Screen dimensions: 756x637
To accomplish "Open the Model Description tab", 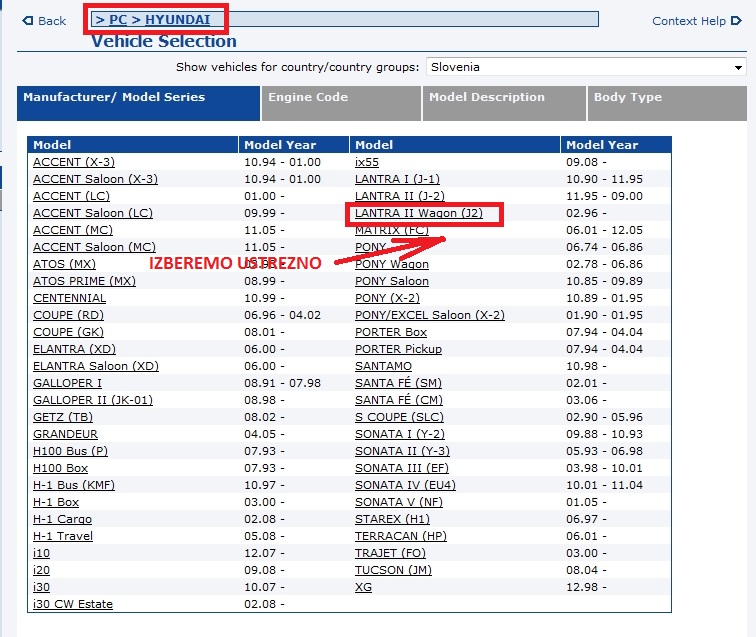I will point(504,103).
